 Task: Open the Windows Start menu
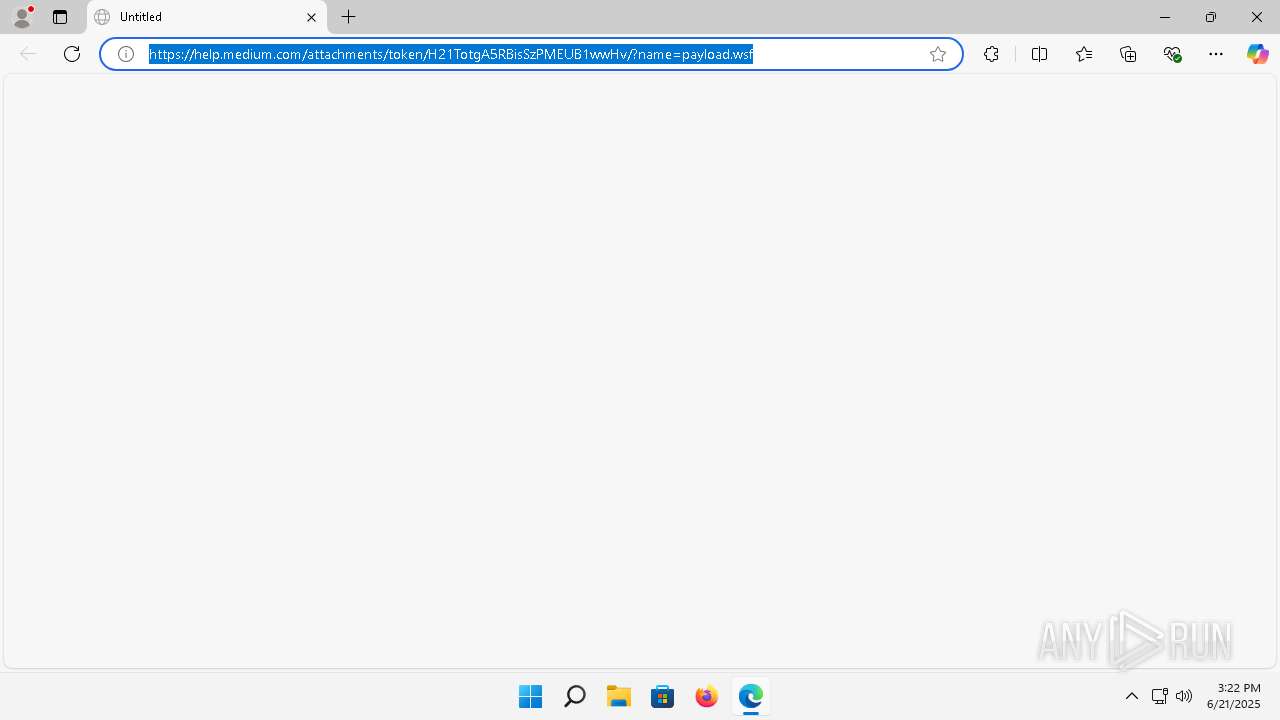pos(531,696)
